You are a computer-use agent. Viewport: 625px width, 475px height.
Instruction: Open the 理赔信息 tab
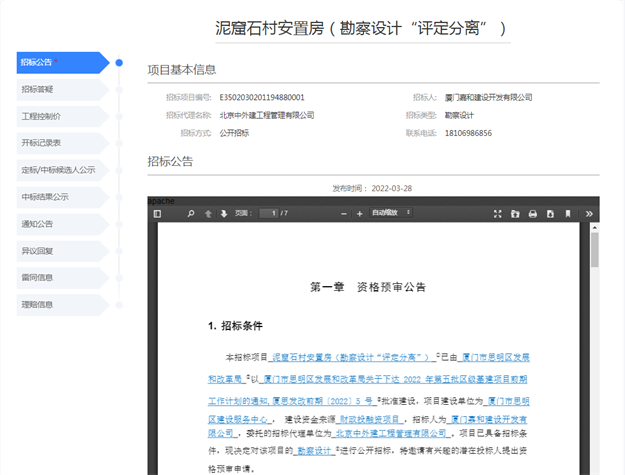pyautogui.click(x=63, y=305)
